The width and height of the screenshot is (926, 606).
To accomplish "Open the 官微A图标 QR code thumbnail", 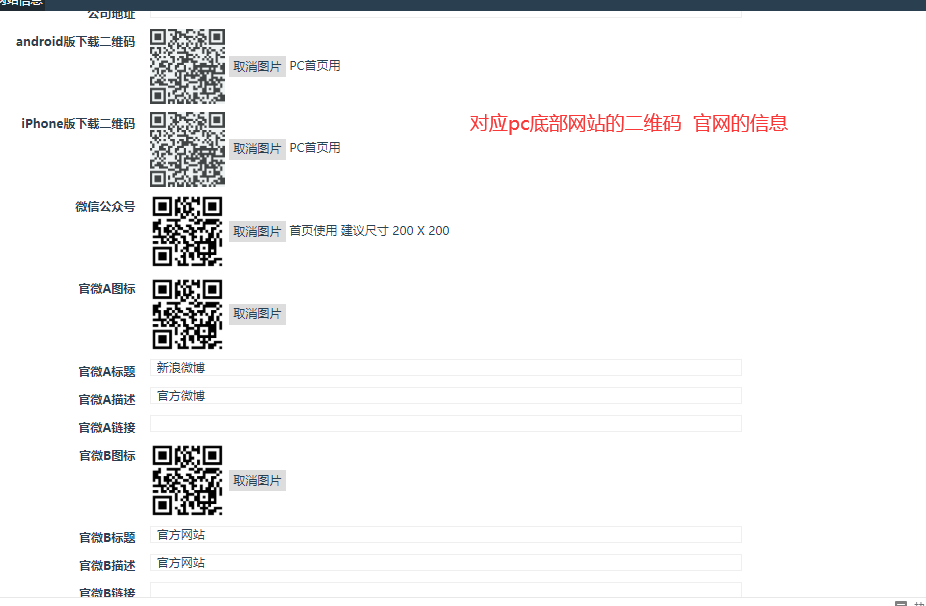I will coord(187,314).
